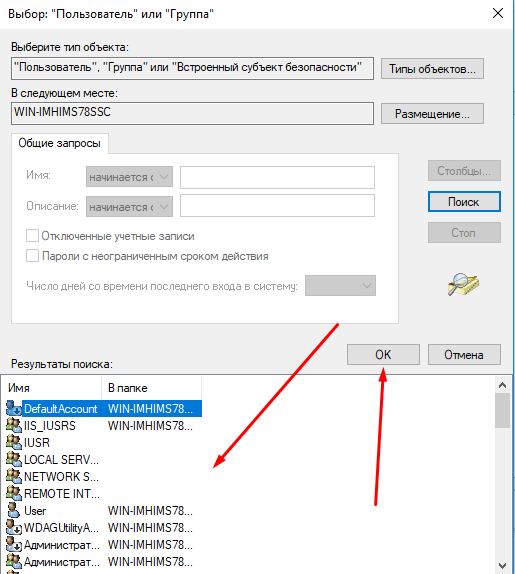Click the User account icon
This screenshot has width=515, height=574.
click(14, 510)
